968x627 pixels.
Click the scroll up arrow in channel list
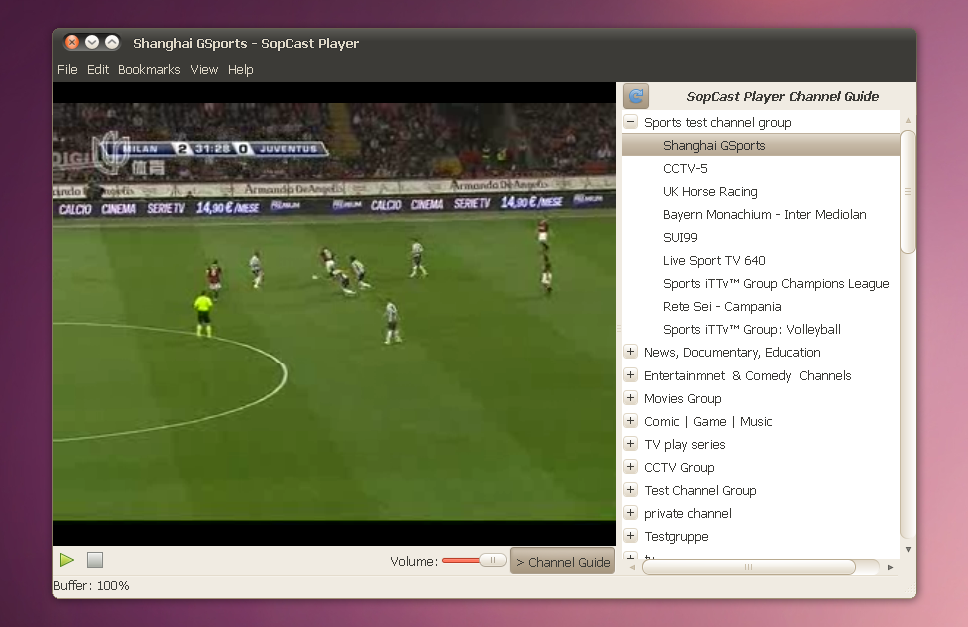click(x=908, y=120)
